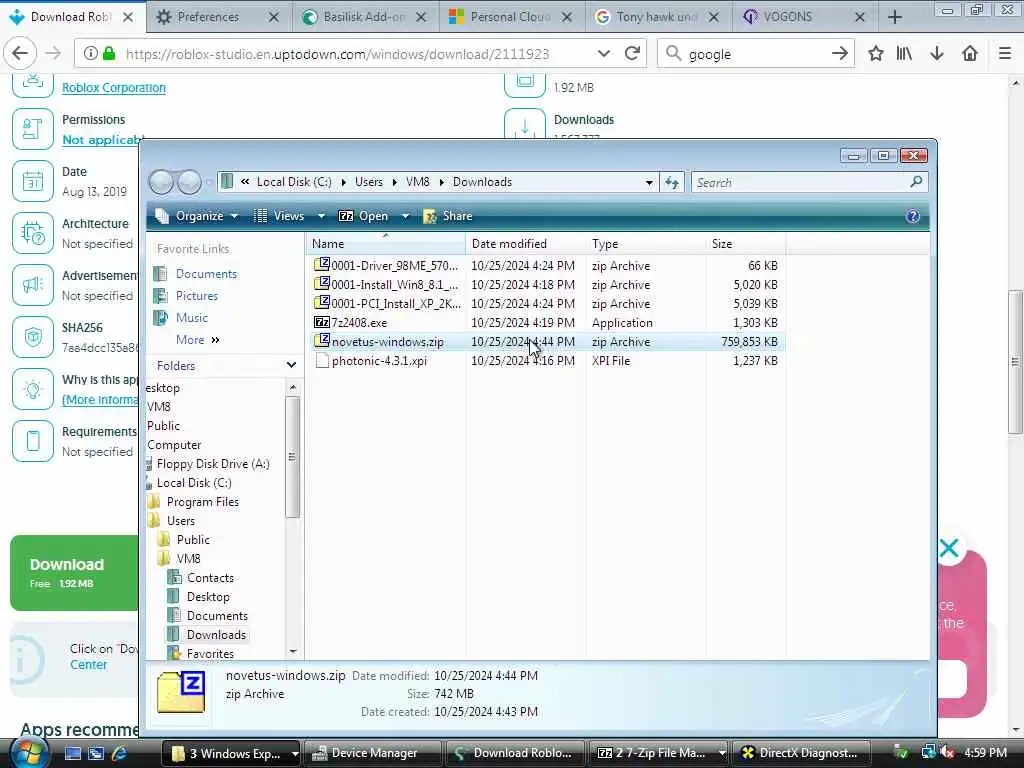Sort files by the Size column
Viewport: 1024px width, 768px height.
point(744,244)
